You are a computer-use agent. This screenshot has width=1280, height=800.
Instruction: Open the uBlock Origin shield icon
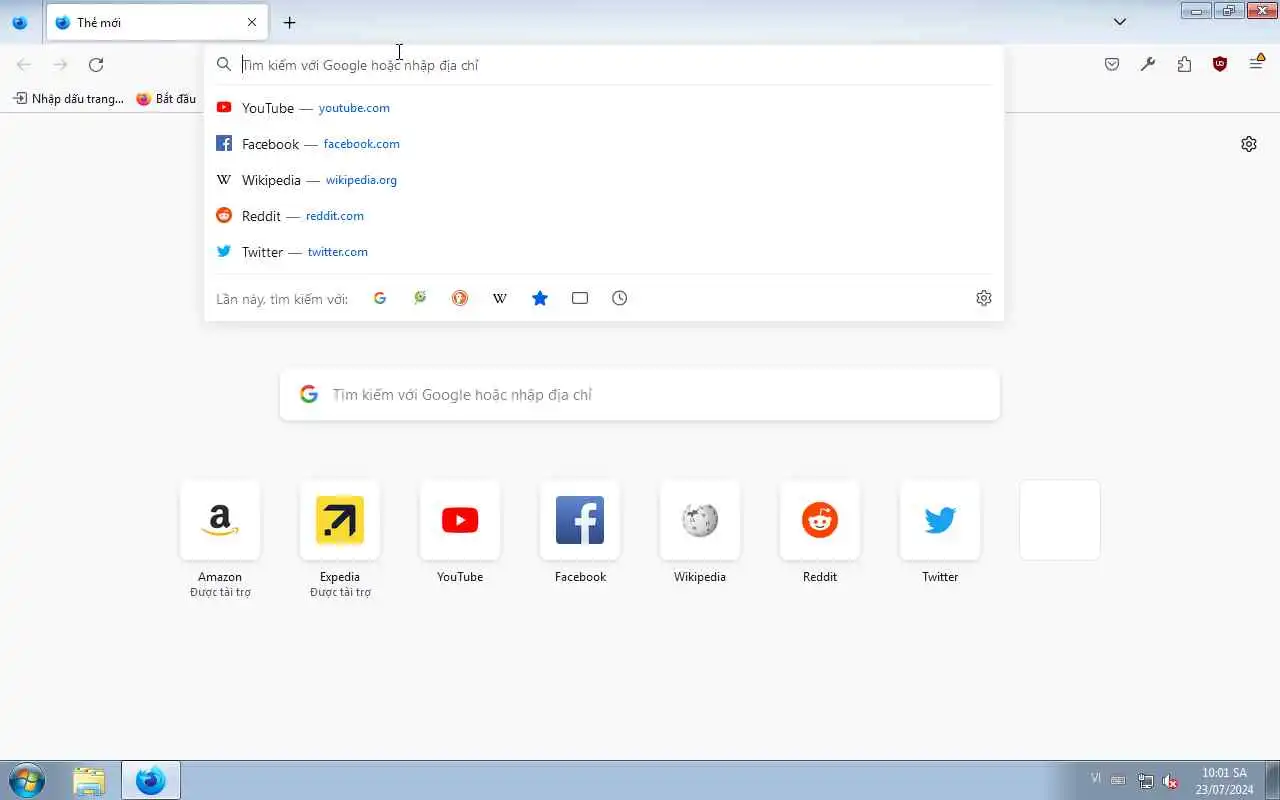[x=1220, y=65]
